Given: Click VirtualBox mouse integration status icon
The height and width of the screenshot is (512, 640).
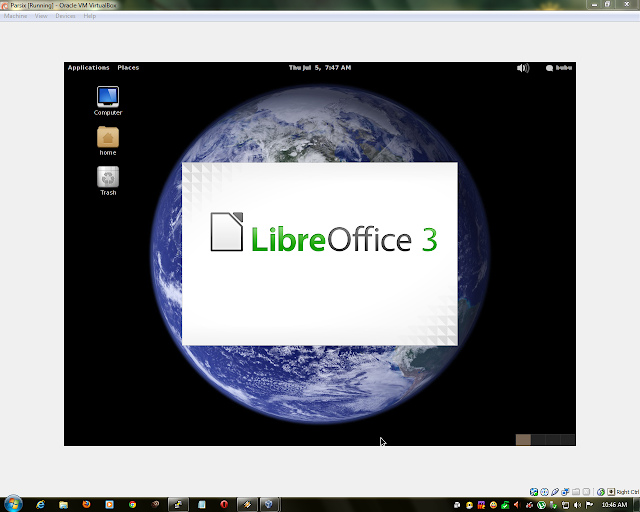Looking at the screenshot, I should click(x=601, y=492).
